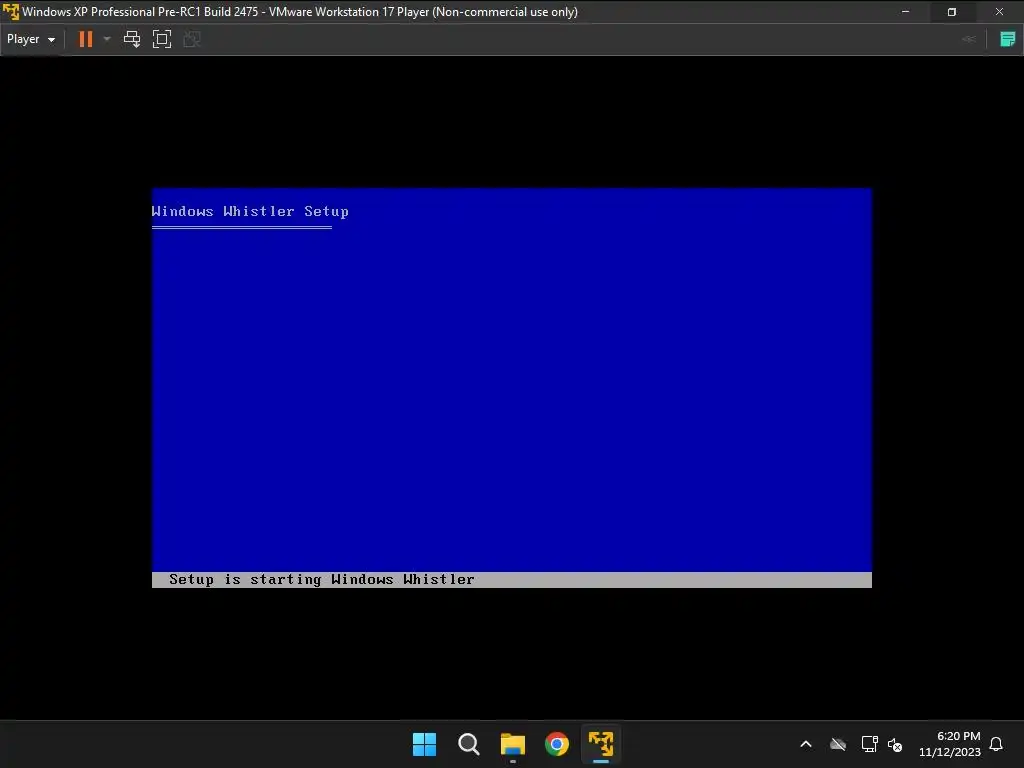Send Ctrl+Alt+Del to the virtual machine

[132, 39]
